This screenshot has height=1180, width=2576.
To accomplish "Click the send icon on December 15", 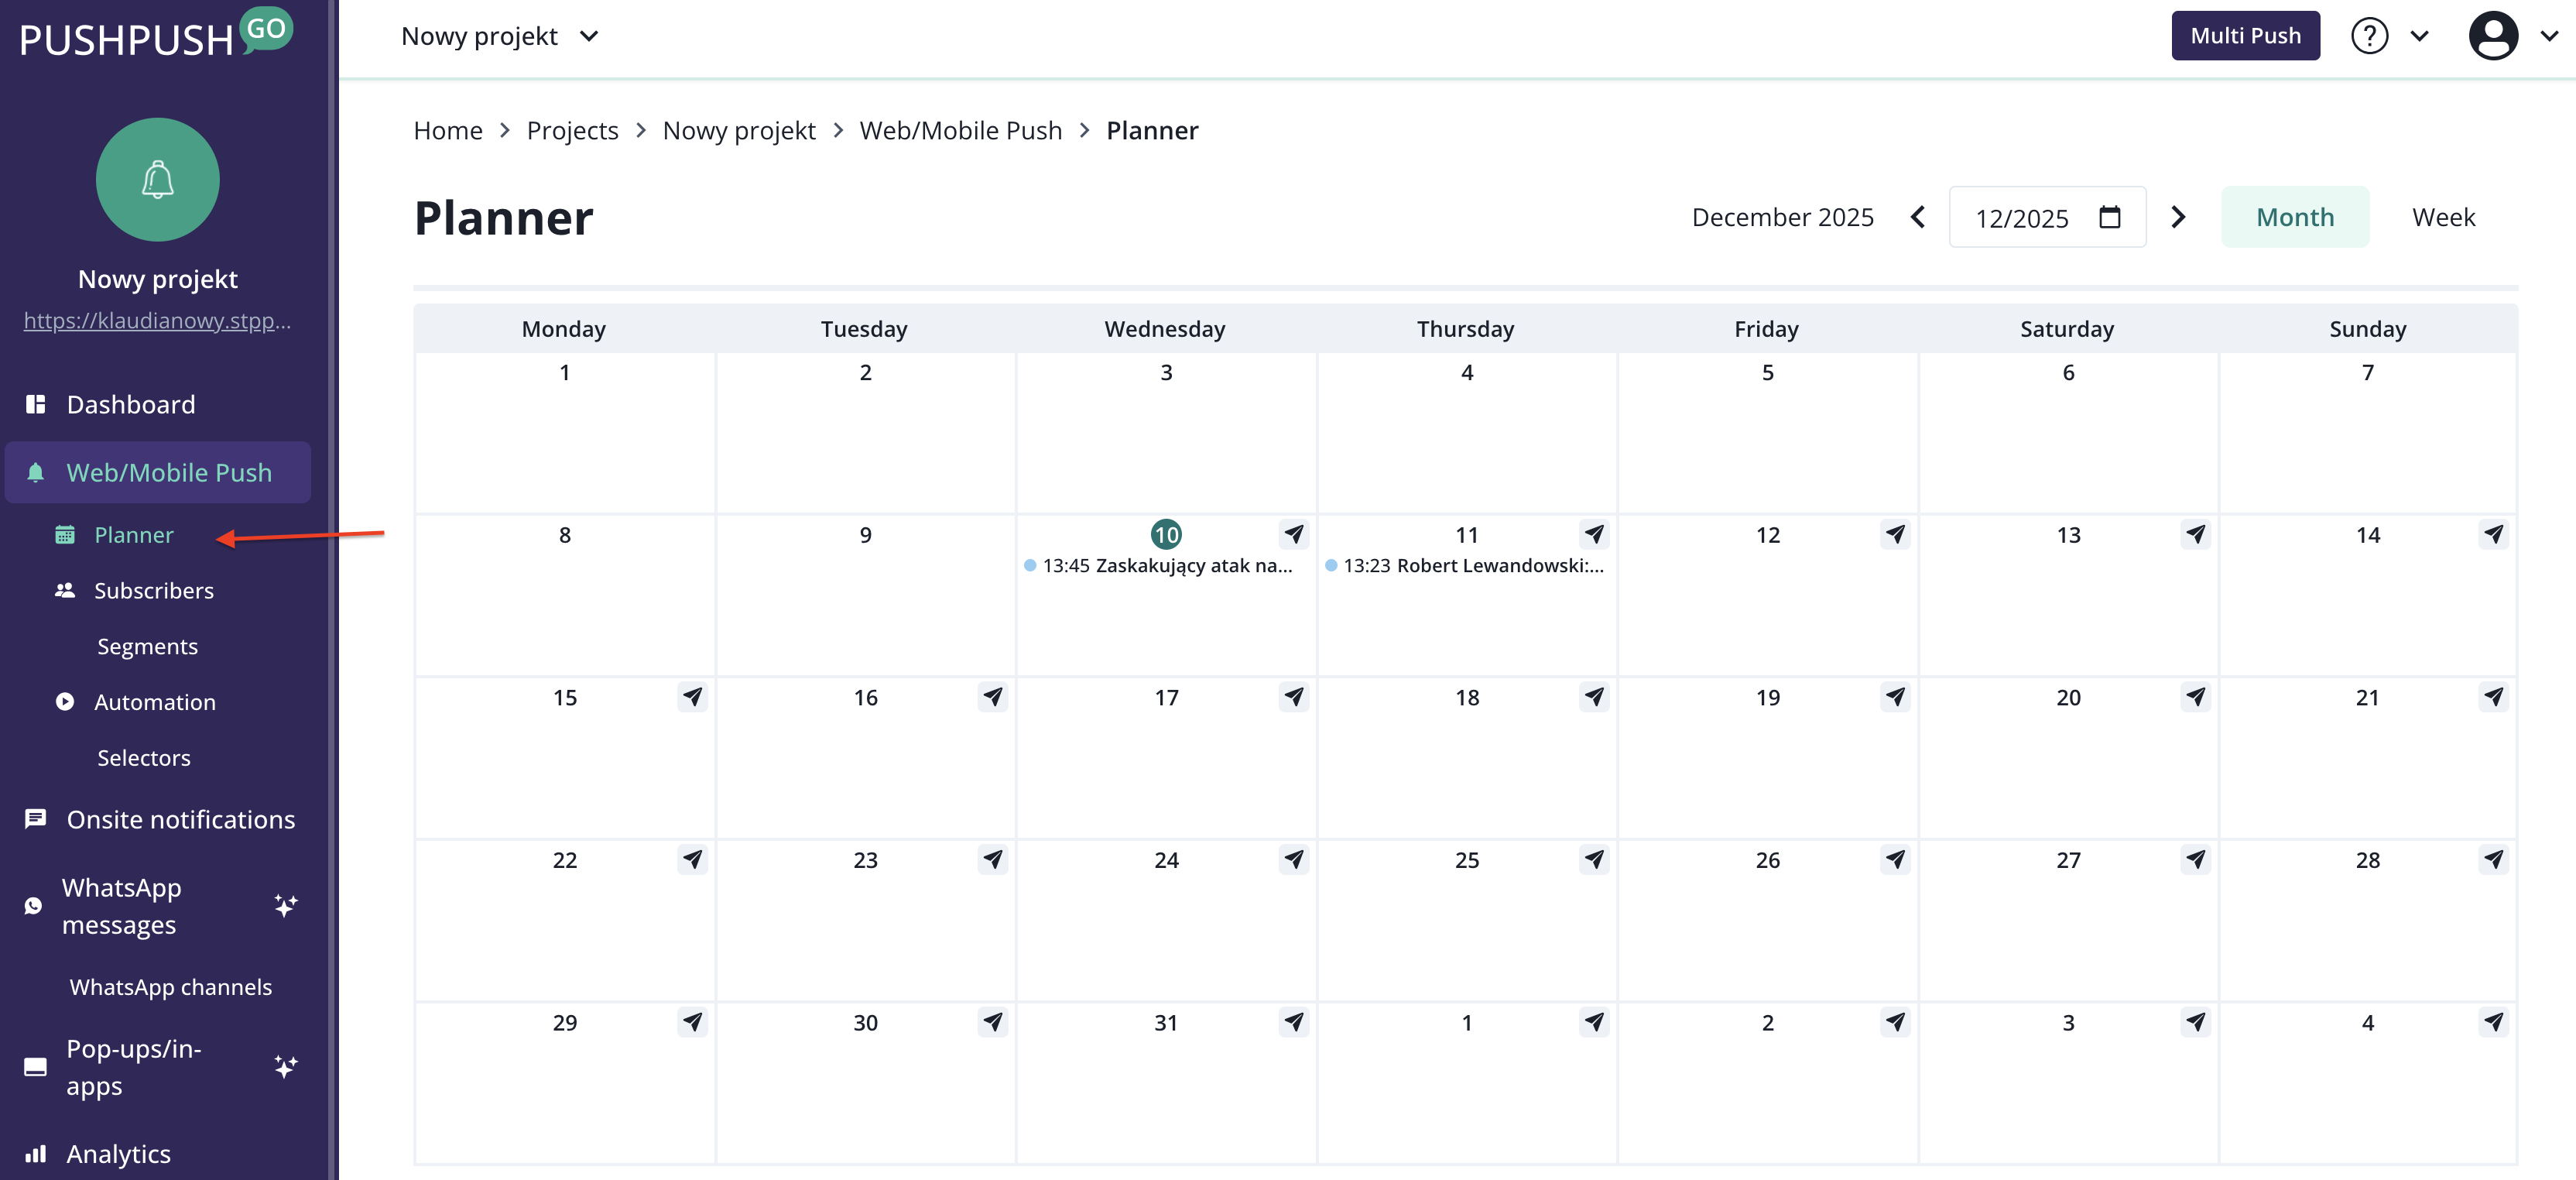I will tap(692, 696).
